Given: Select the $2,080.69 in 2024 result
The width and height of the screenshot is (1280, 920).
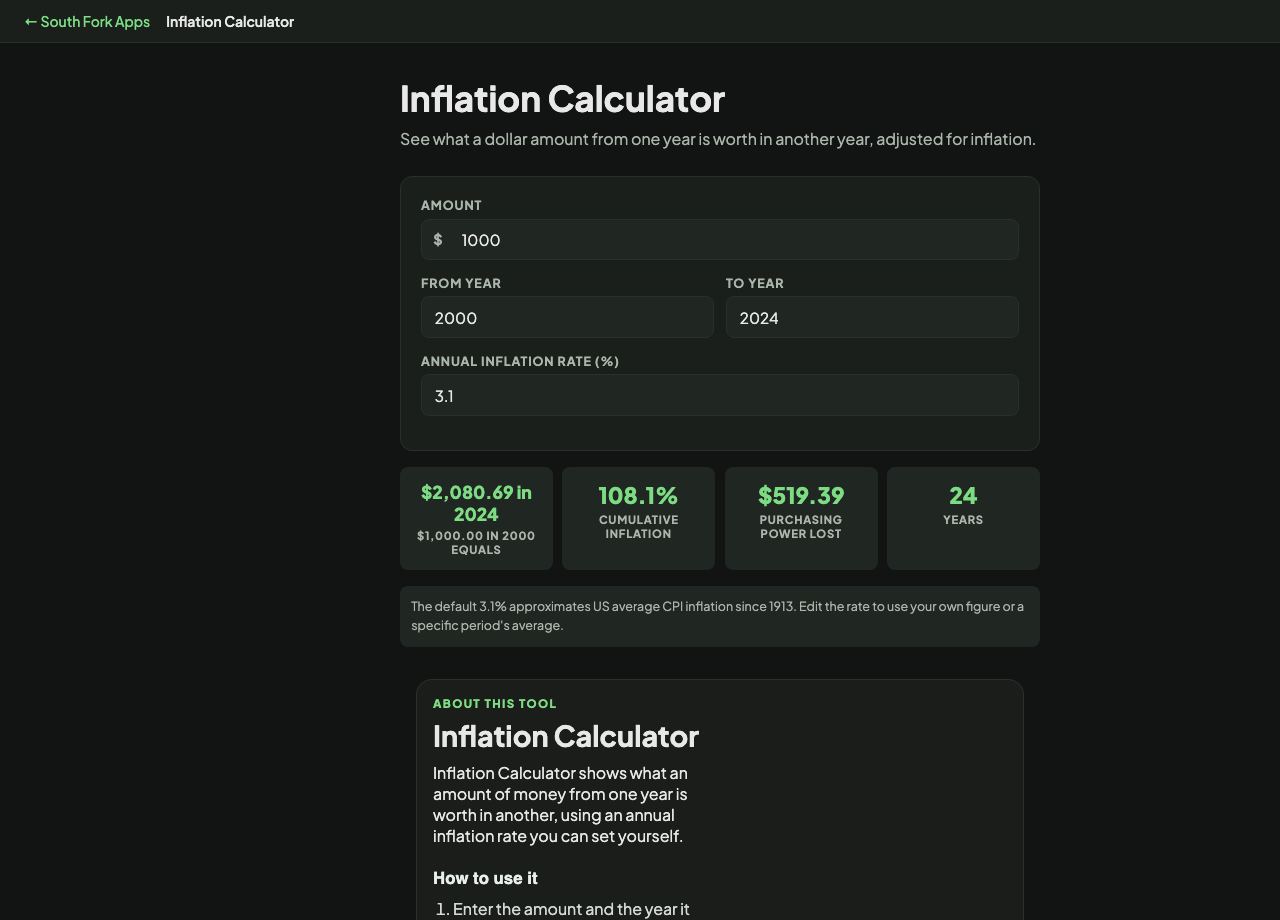Looking at the screenshot, I should click(x=476, y=503).
